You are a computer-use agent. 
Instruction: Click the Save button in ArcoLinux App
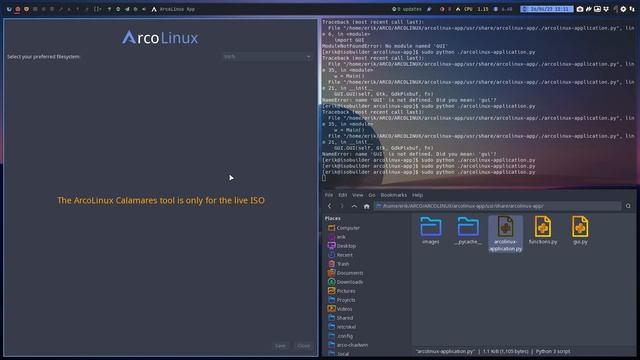[280, 346]
